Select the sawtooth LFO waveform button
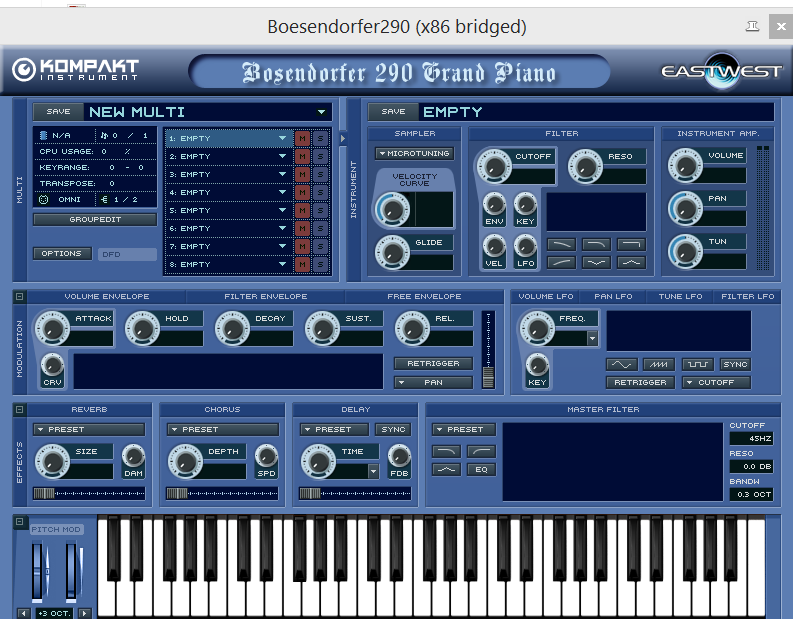This screenshot has height=619, width=793. click(658, 364)
